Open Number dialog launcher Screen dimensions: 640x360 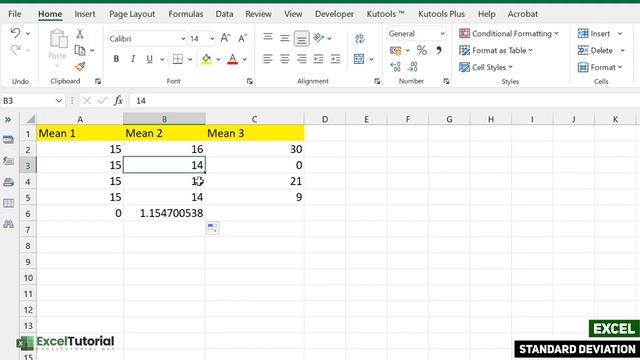click(x=446, y=81)
